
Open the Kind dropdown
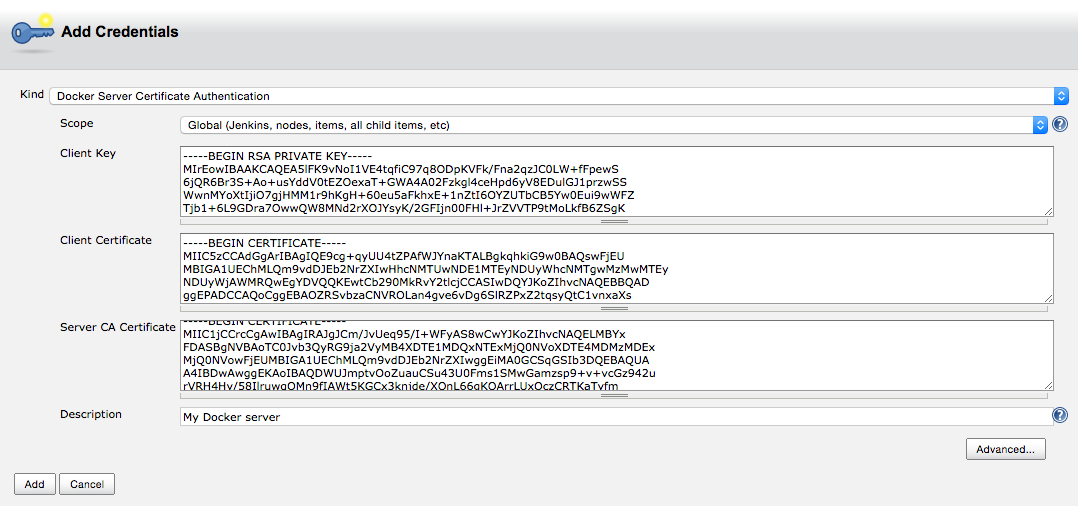559,96
